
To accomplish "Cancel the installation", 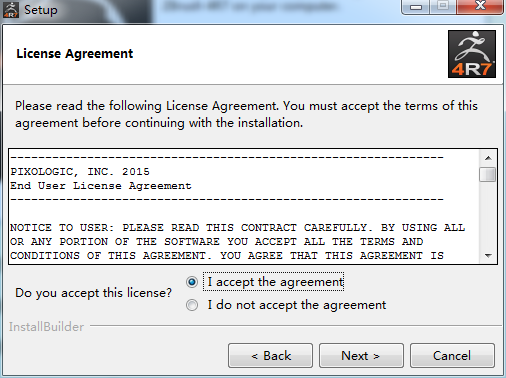I will 452,356.
